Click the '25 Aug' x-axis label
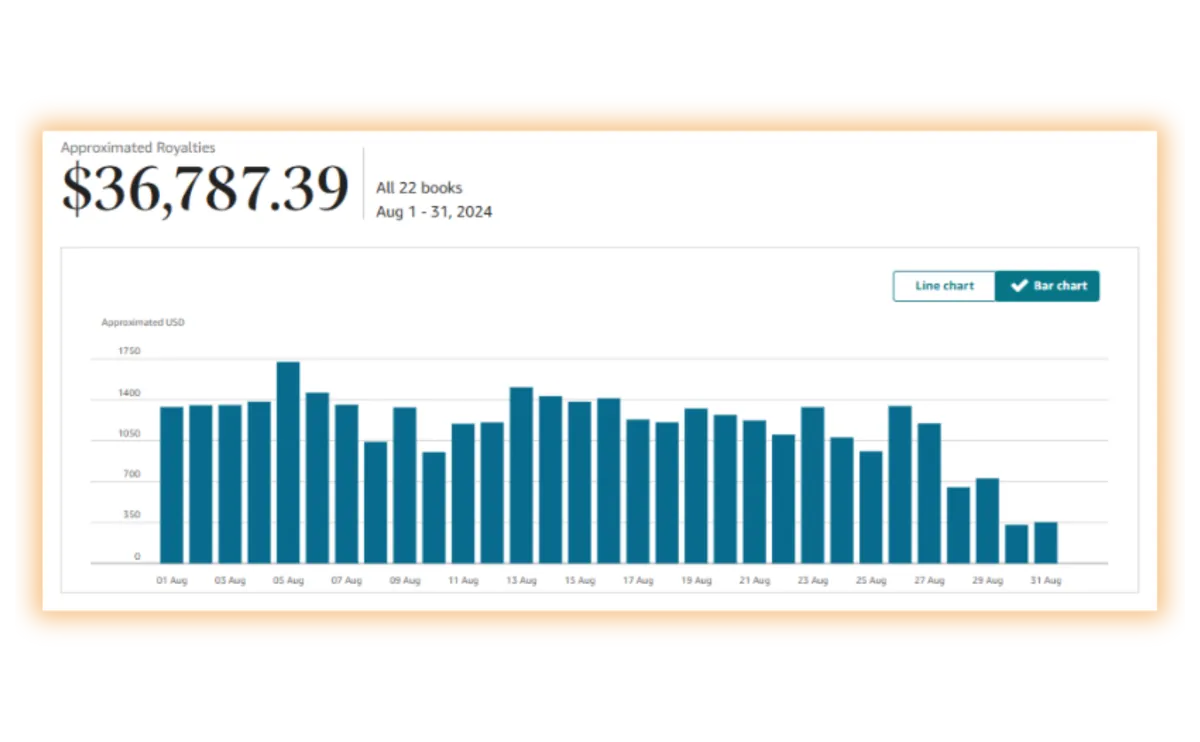This screenshot has width=1200, height=742. click(x=871, y=581)
